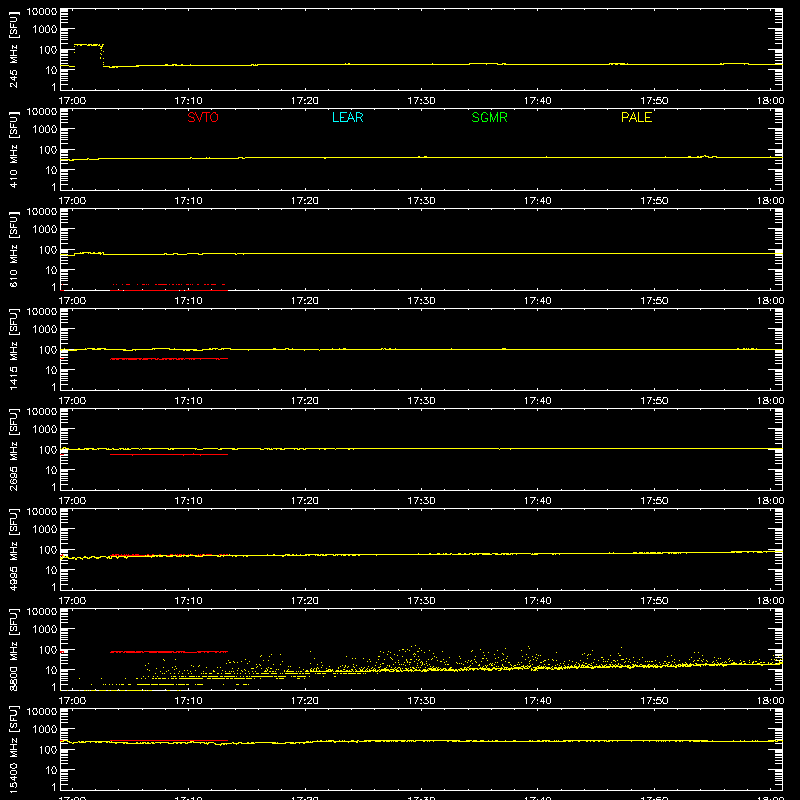Click the 17:30 tick under the 245 MHz panel

coord(421,101)
